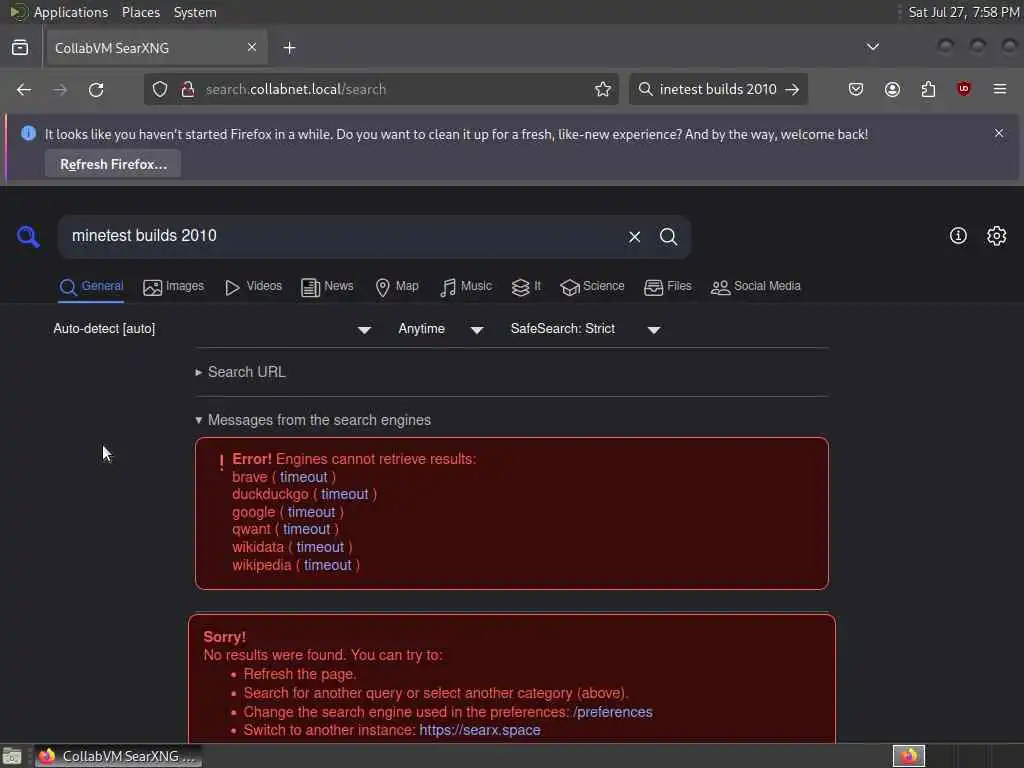Close the CollabVM SearXNG tab

251,47
